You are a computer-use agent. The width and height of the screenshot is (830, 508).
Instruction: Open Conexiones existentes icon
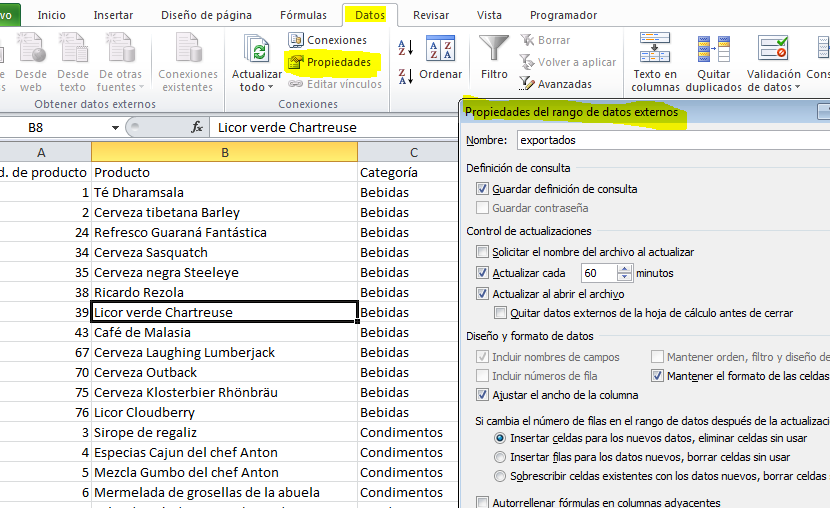click(188, 49)
